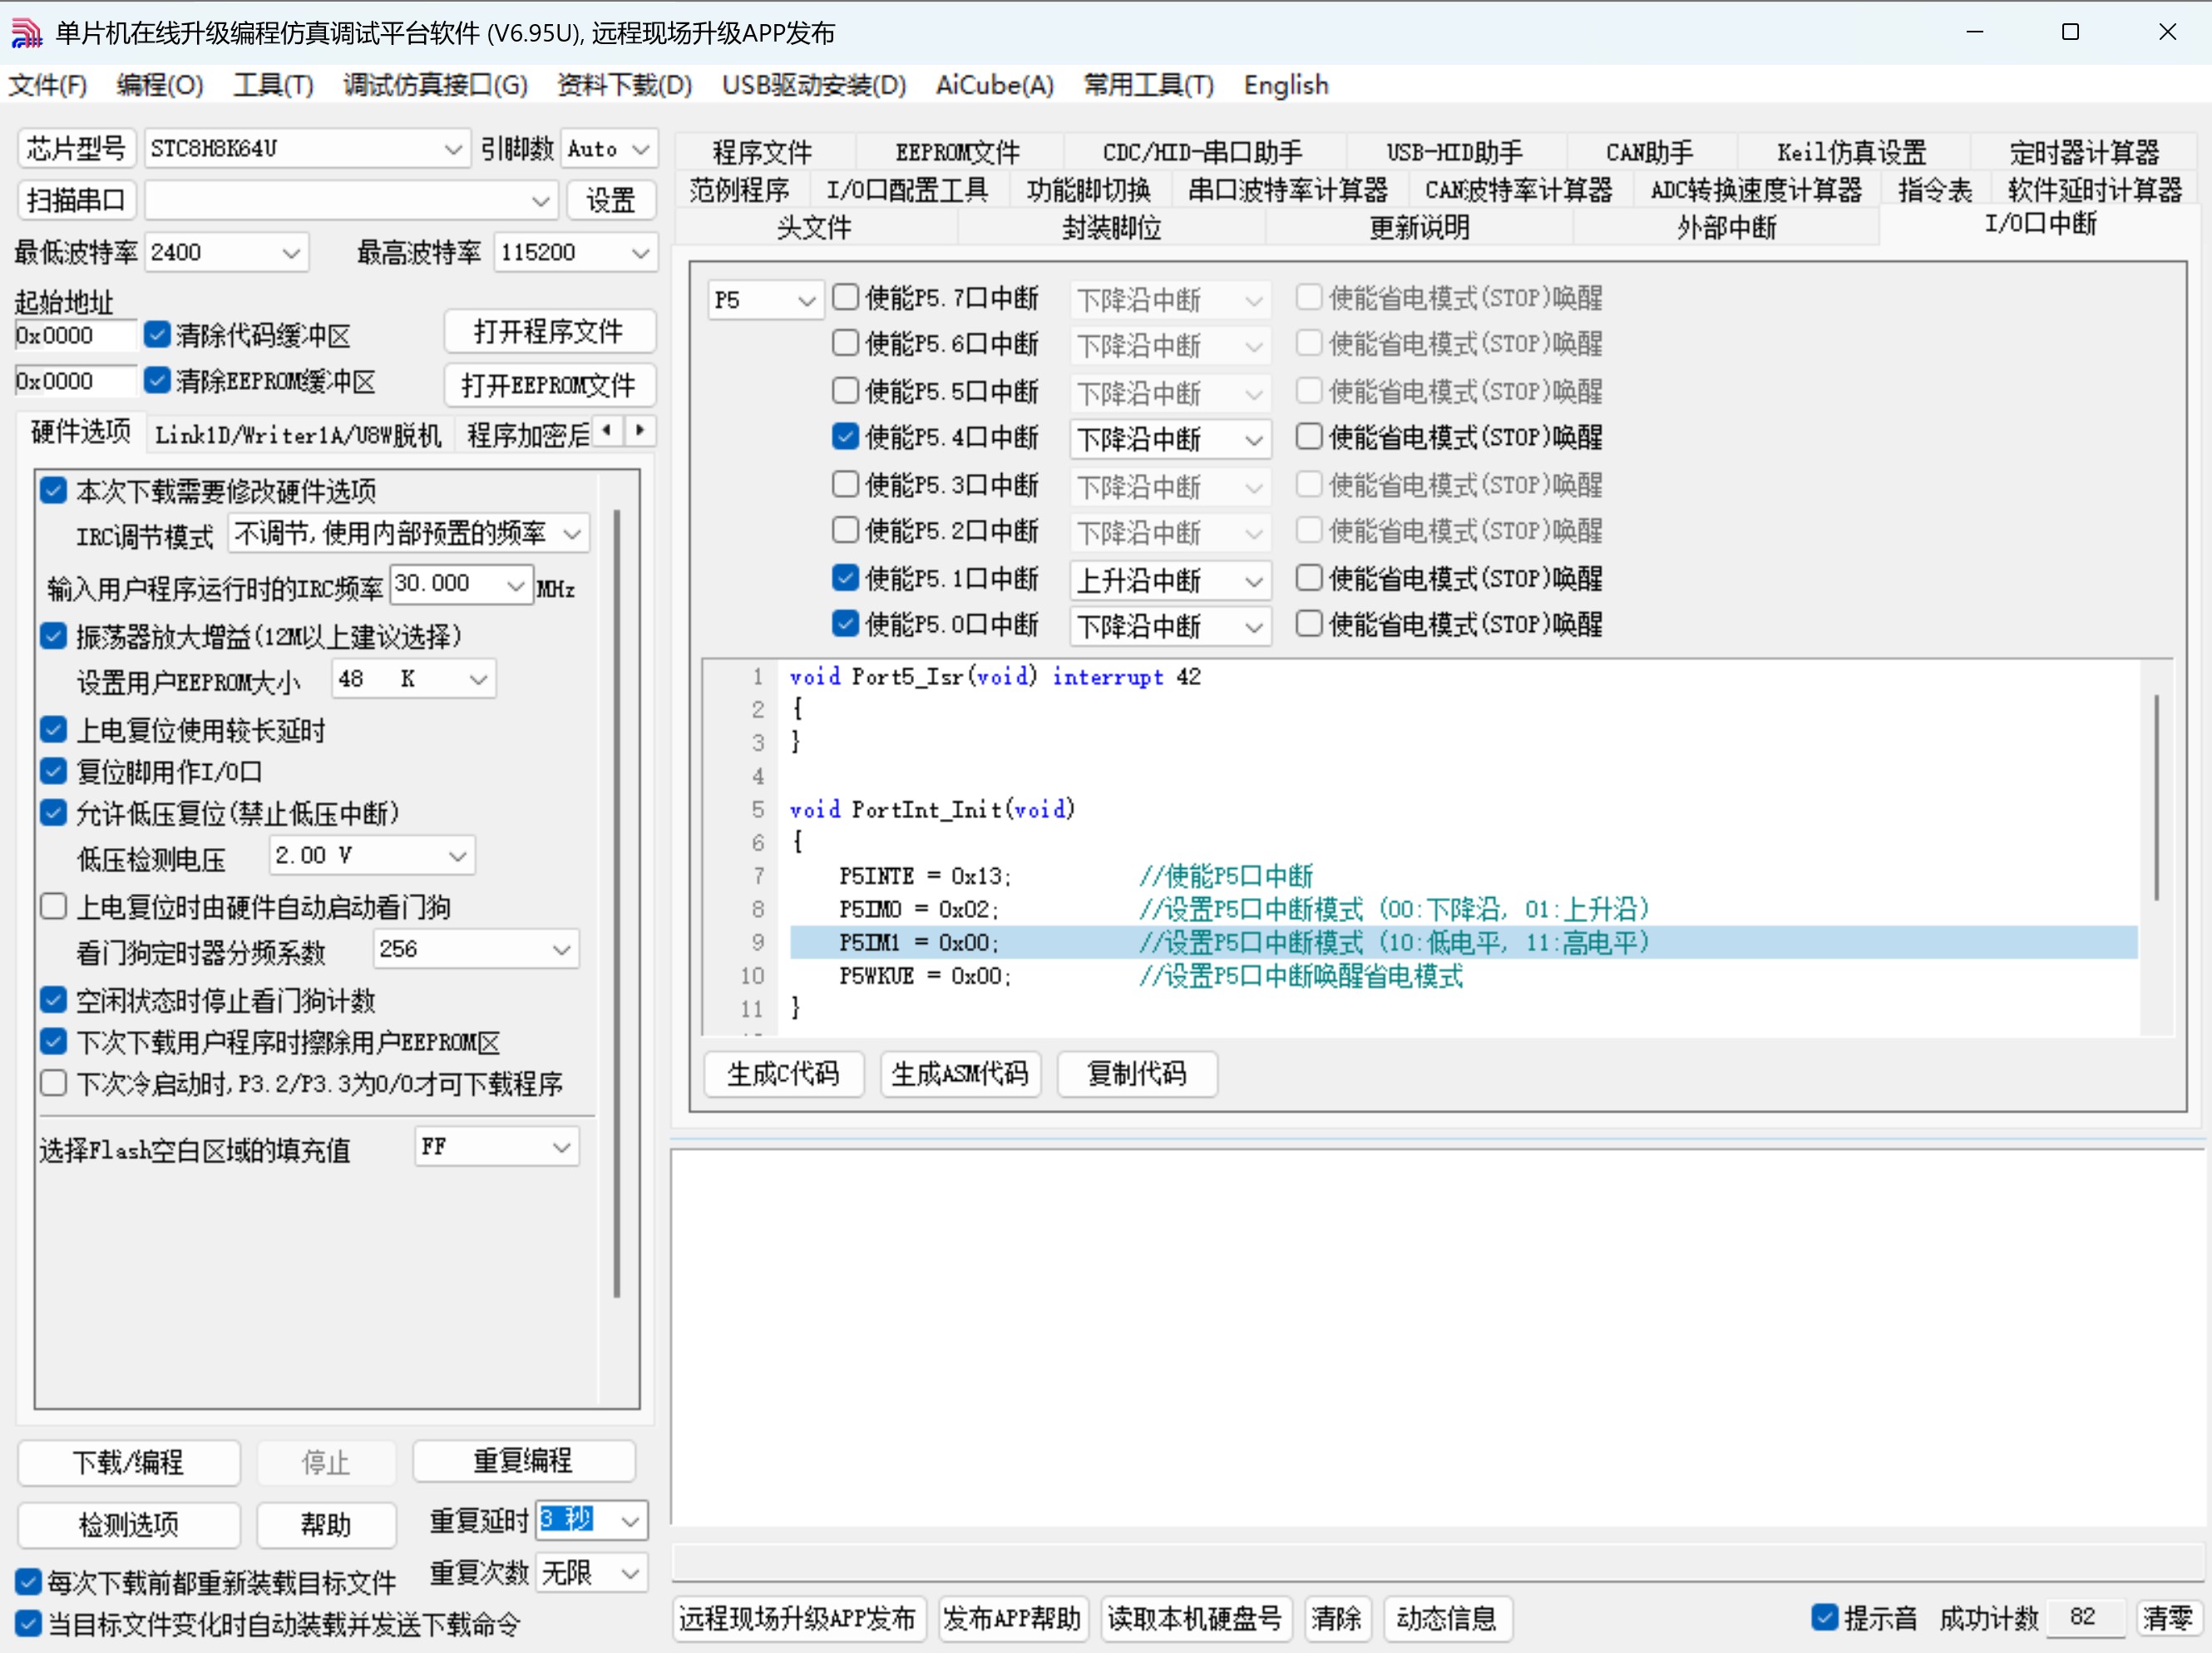The width and height of the screenshot is (2212, 1653).
Task: Click the EEPROM start address field
Action: [75, 381]
